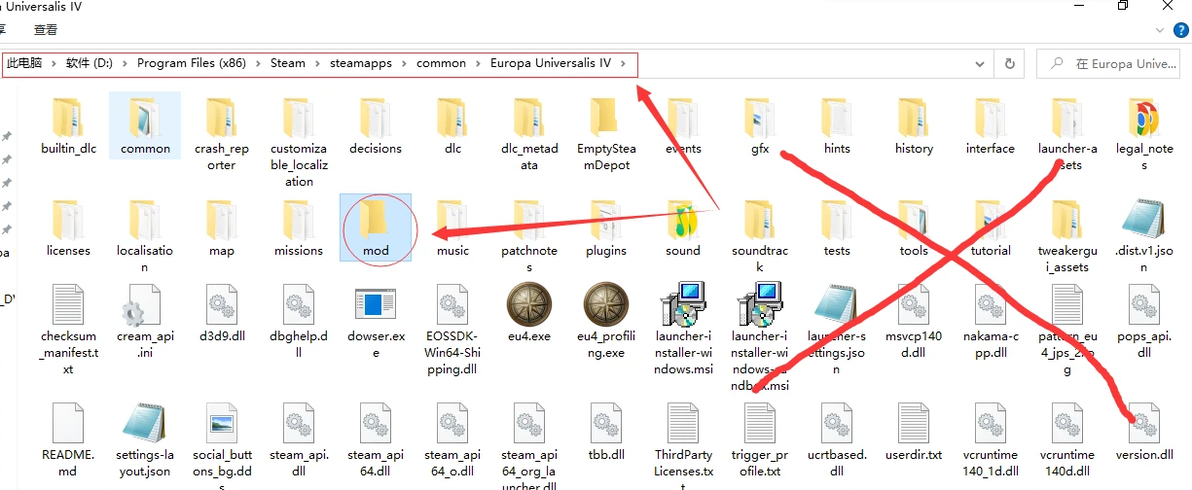Select the version.dll file
The image size is (1192, 490).
[1144, 431]
